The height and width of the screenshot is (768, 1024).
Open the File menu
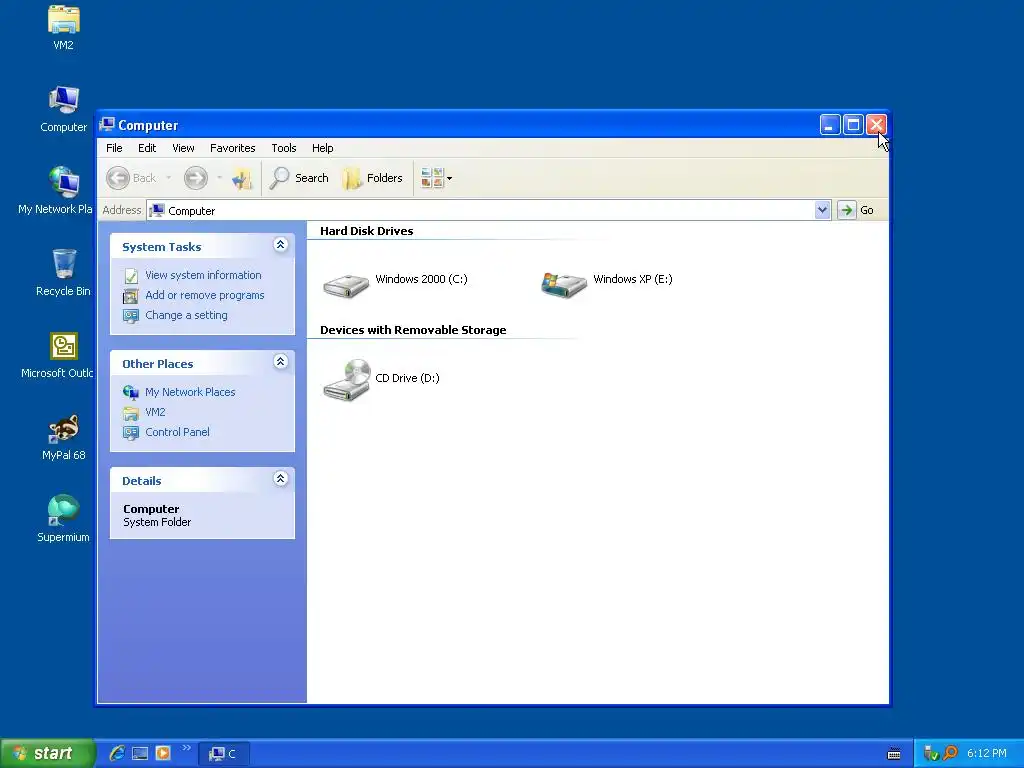[114, 148]
